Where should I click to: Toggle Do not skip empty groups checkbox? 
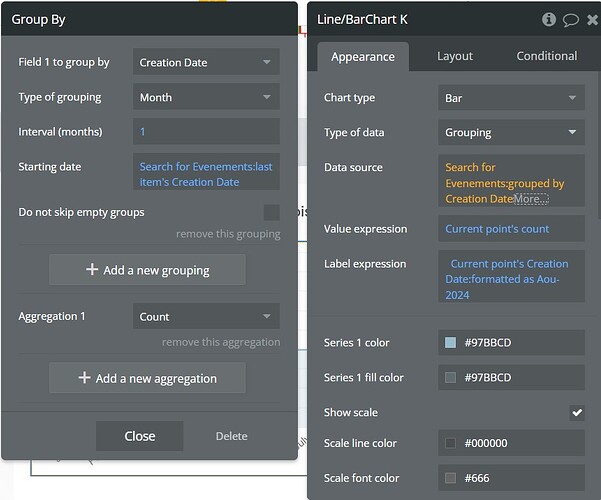272,212
